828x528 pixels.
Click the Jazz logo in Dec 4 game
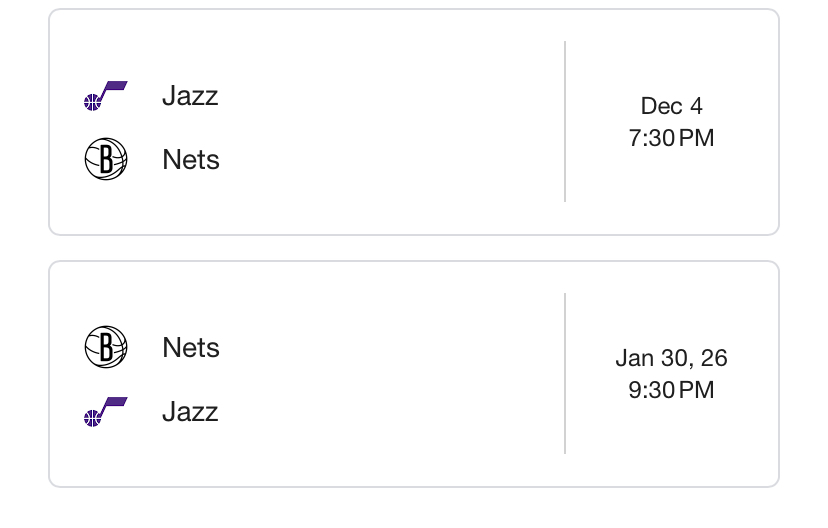pos(105,96)
